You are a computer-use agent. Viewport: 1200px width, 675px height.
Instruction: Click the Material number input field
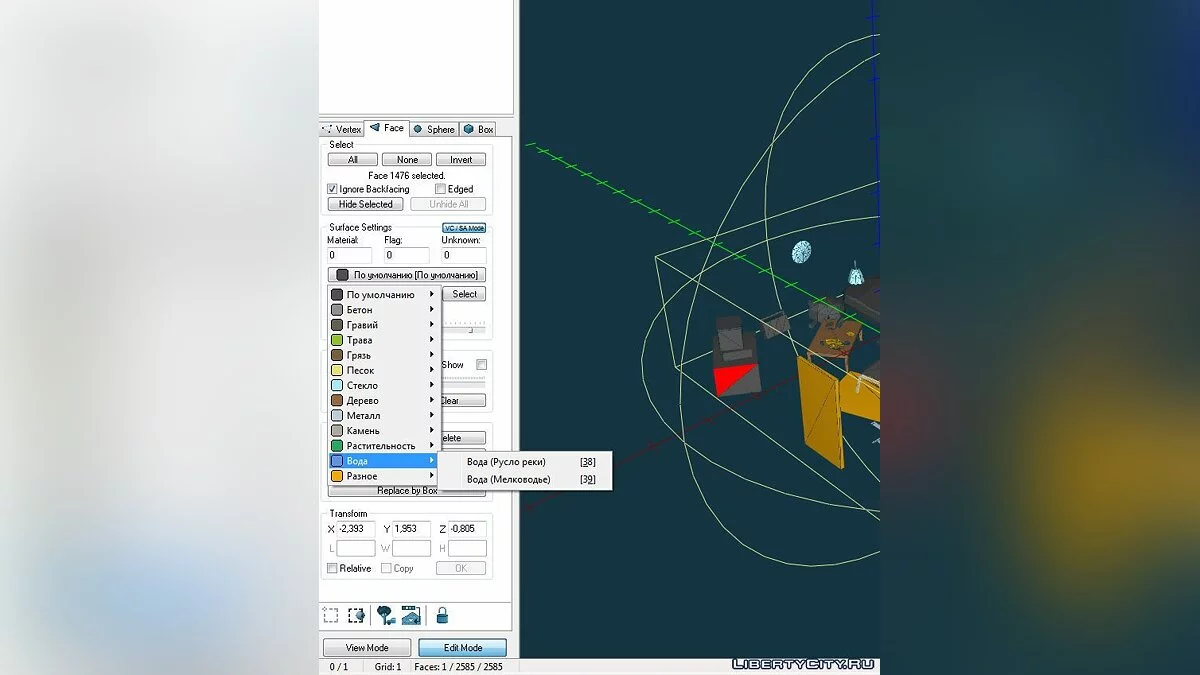point(349,256)
